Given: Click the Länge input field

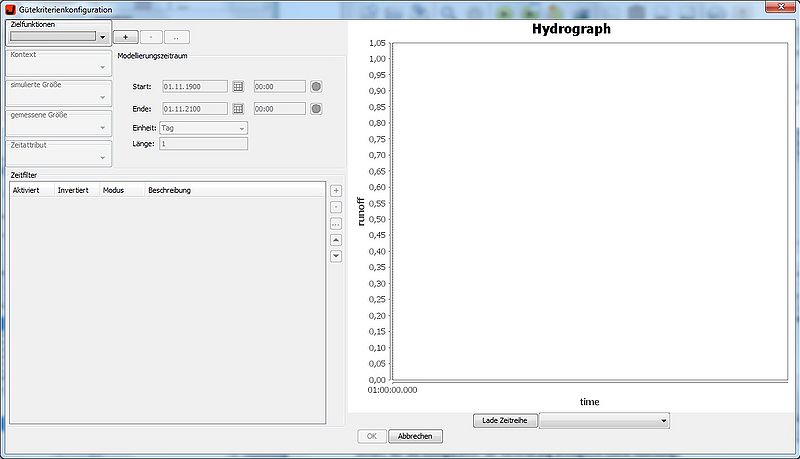Looking at the screenshot, I should pyautogui.click(x=203, y=144).
